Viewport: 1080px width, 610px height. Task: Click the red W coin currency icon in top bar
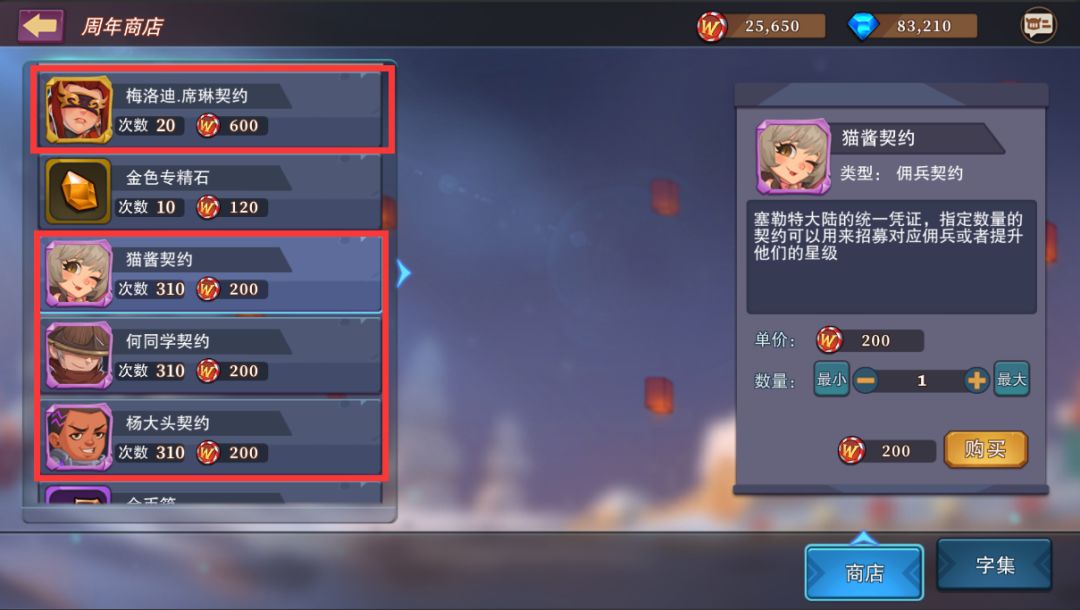pos(712,27)
